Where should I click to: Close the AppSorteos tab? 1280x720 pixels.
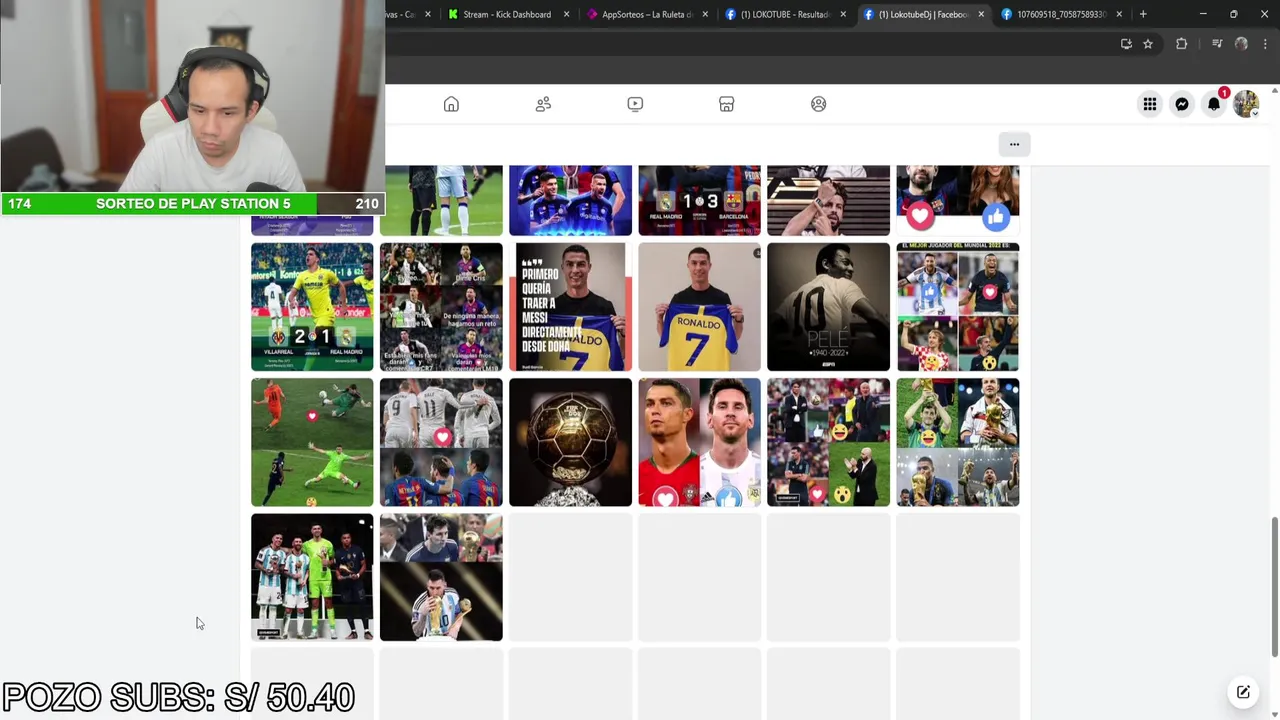pyautogui.click(x=705, y=14)
